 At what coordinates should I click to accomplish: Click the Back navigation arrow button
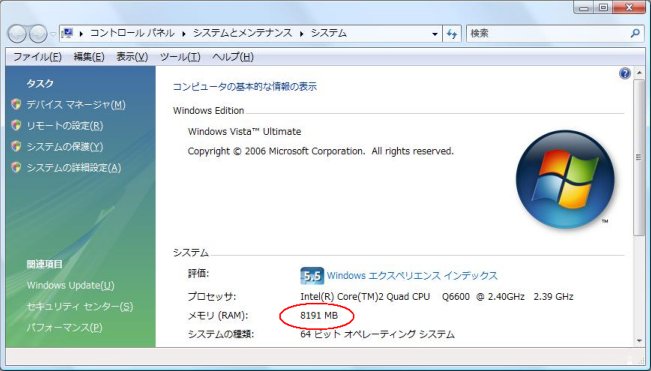tap(17, 34)
